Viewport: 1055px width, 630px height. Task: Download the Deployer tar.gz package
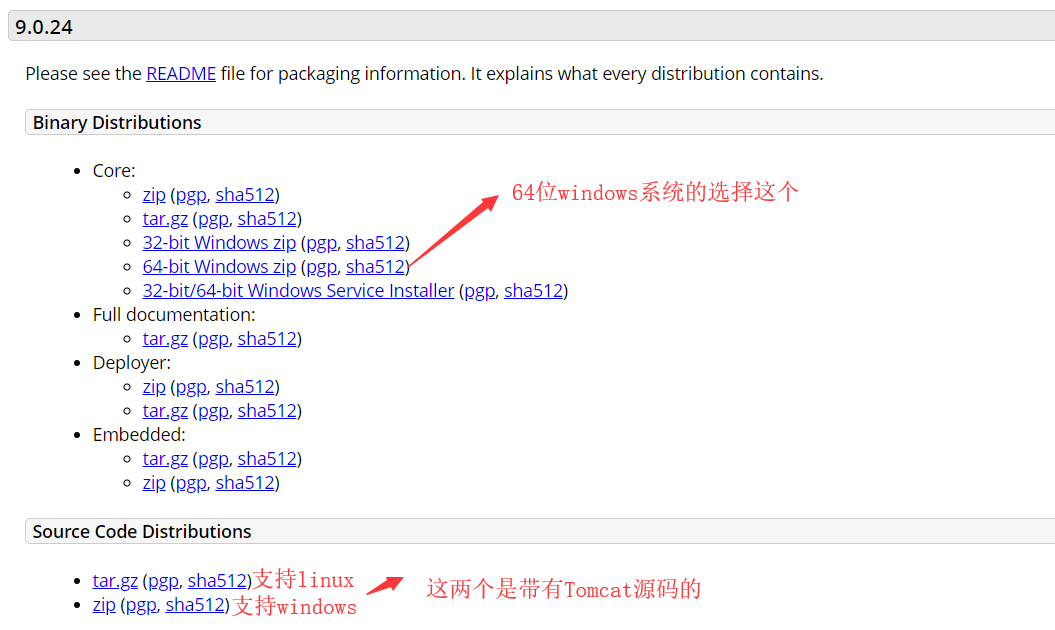pyautogui.click(x=165, y=411)
